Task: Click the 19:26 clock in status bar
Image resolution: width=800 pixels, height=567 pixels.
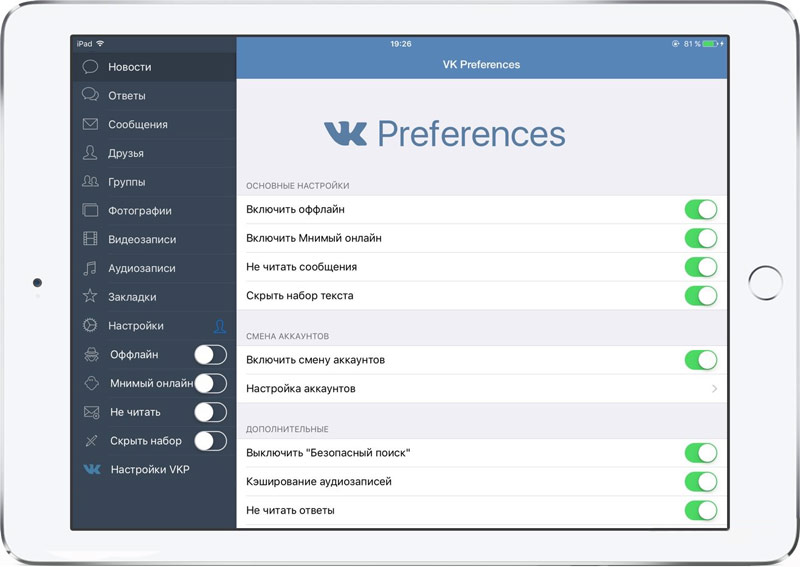Action: click(x=401, y=44)
